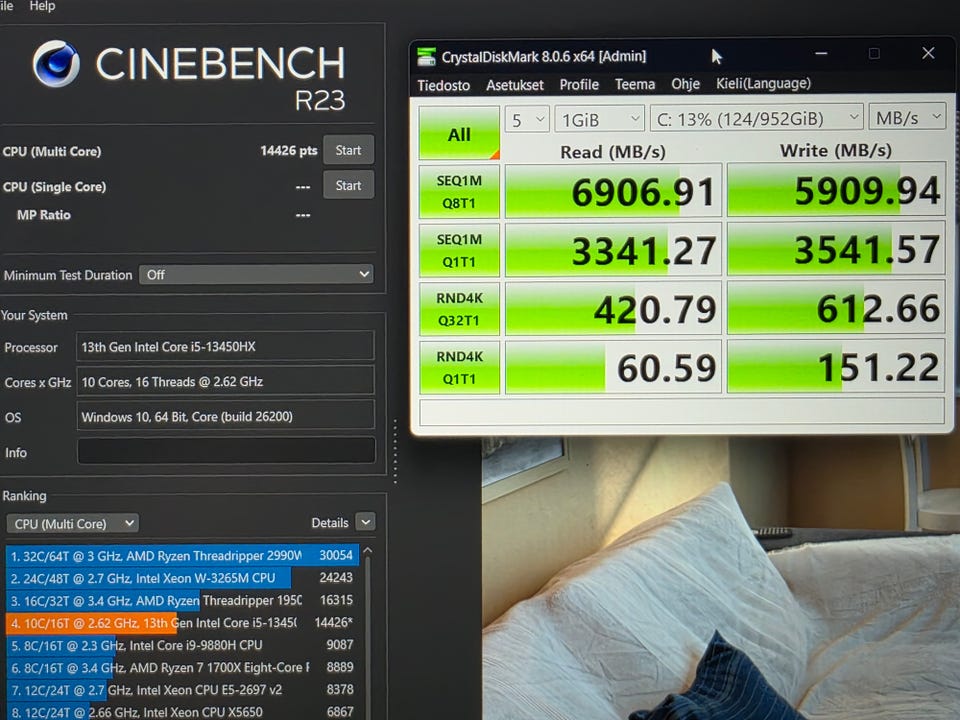The height and width of the screenshot is (720, 960).
Task: Select the Intel Xeon W-3265M ranking row
Action: 182,578
